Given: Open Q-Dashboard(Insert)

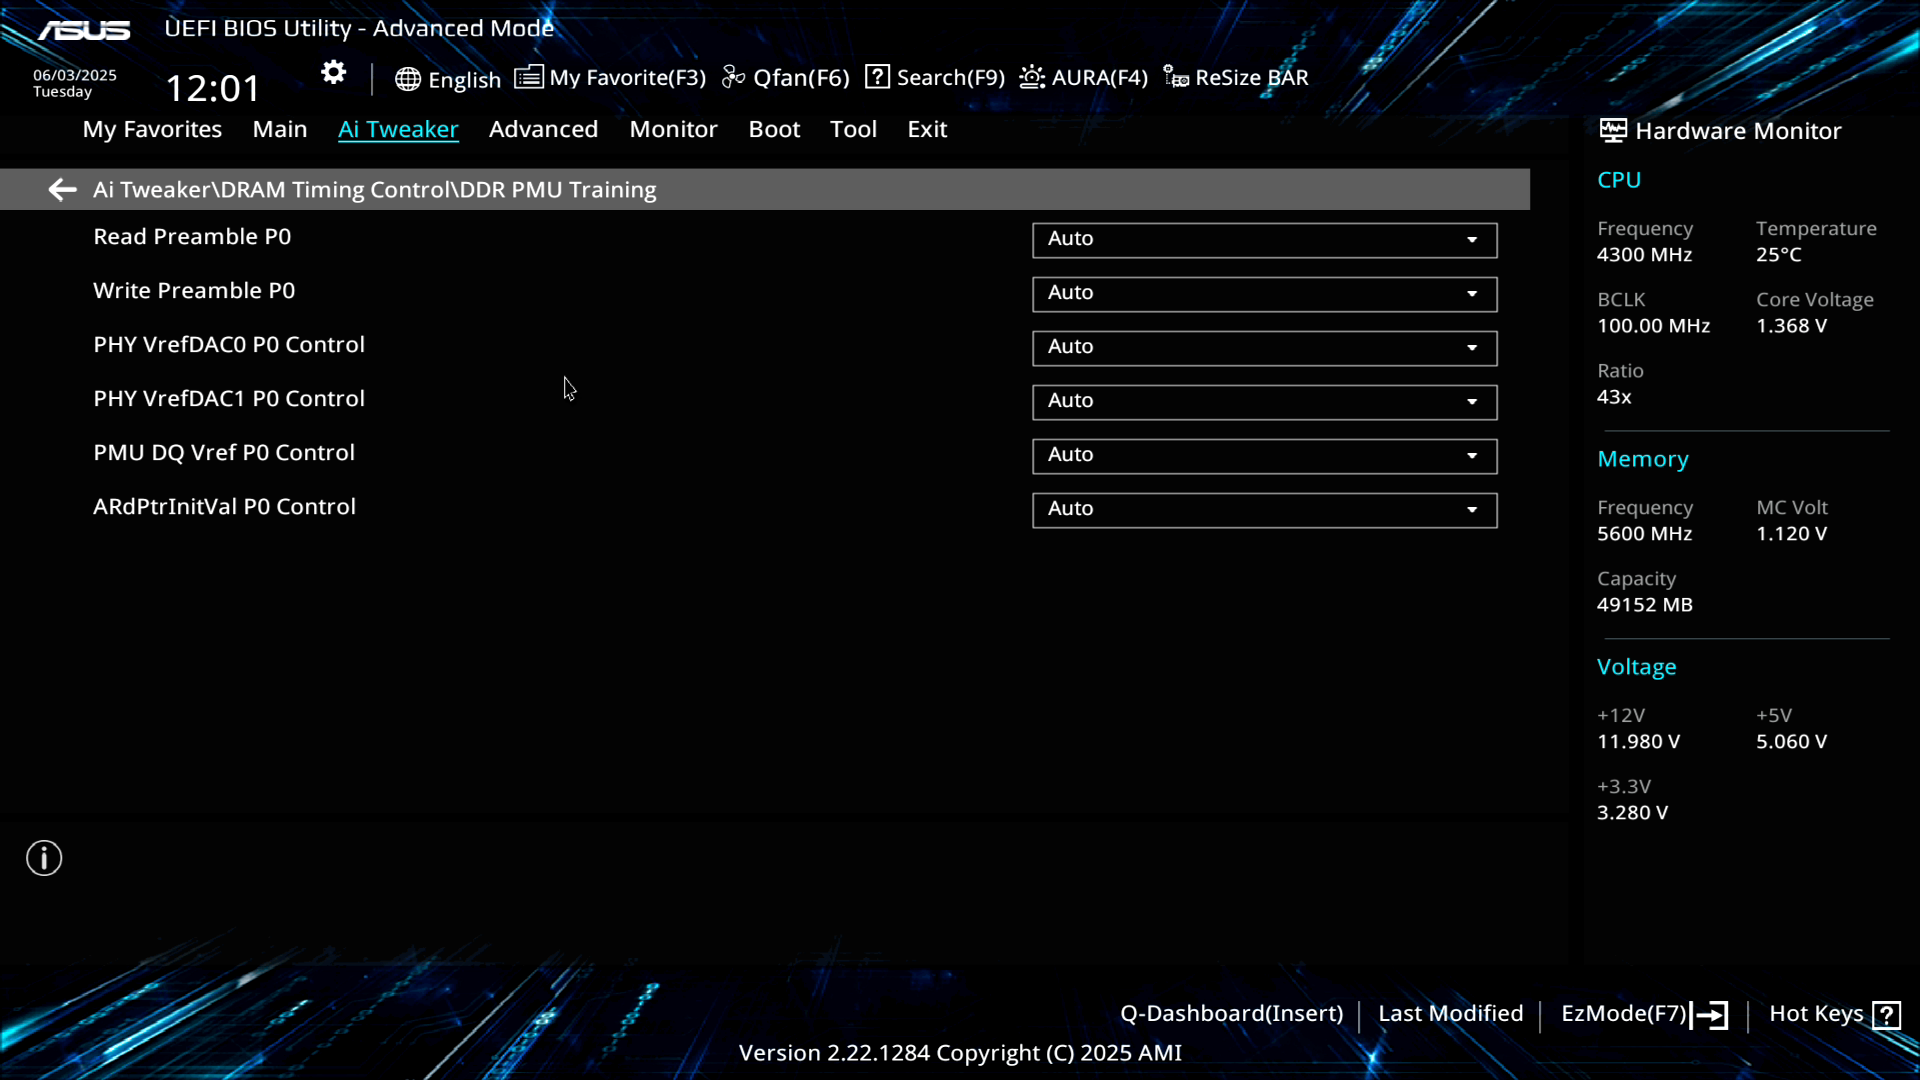Looking at the screenshot, I should point(1231,1014).
